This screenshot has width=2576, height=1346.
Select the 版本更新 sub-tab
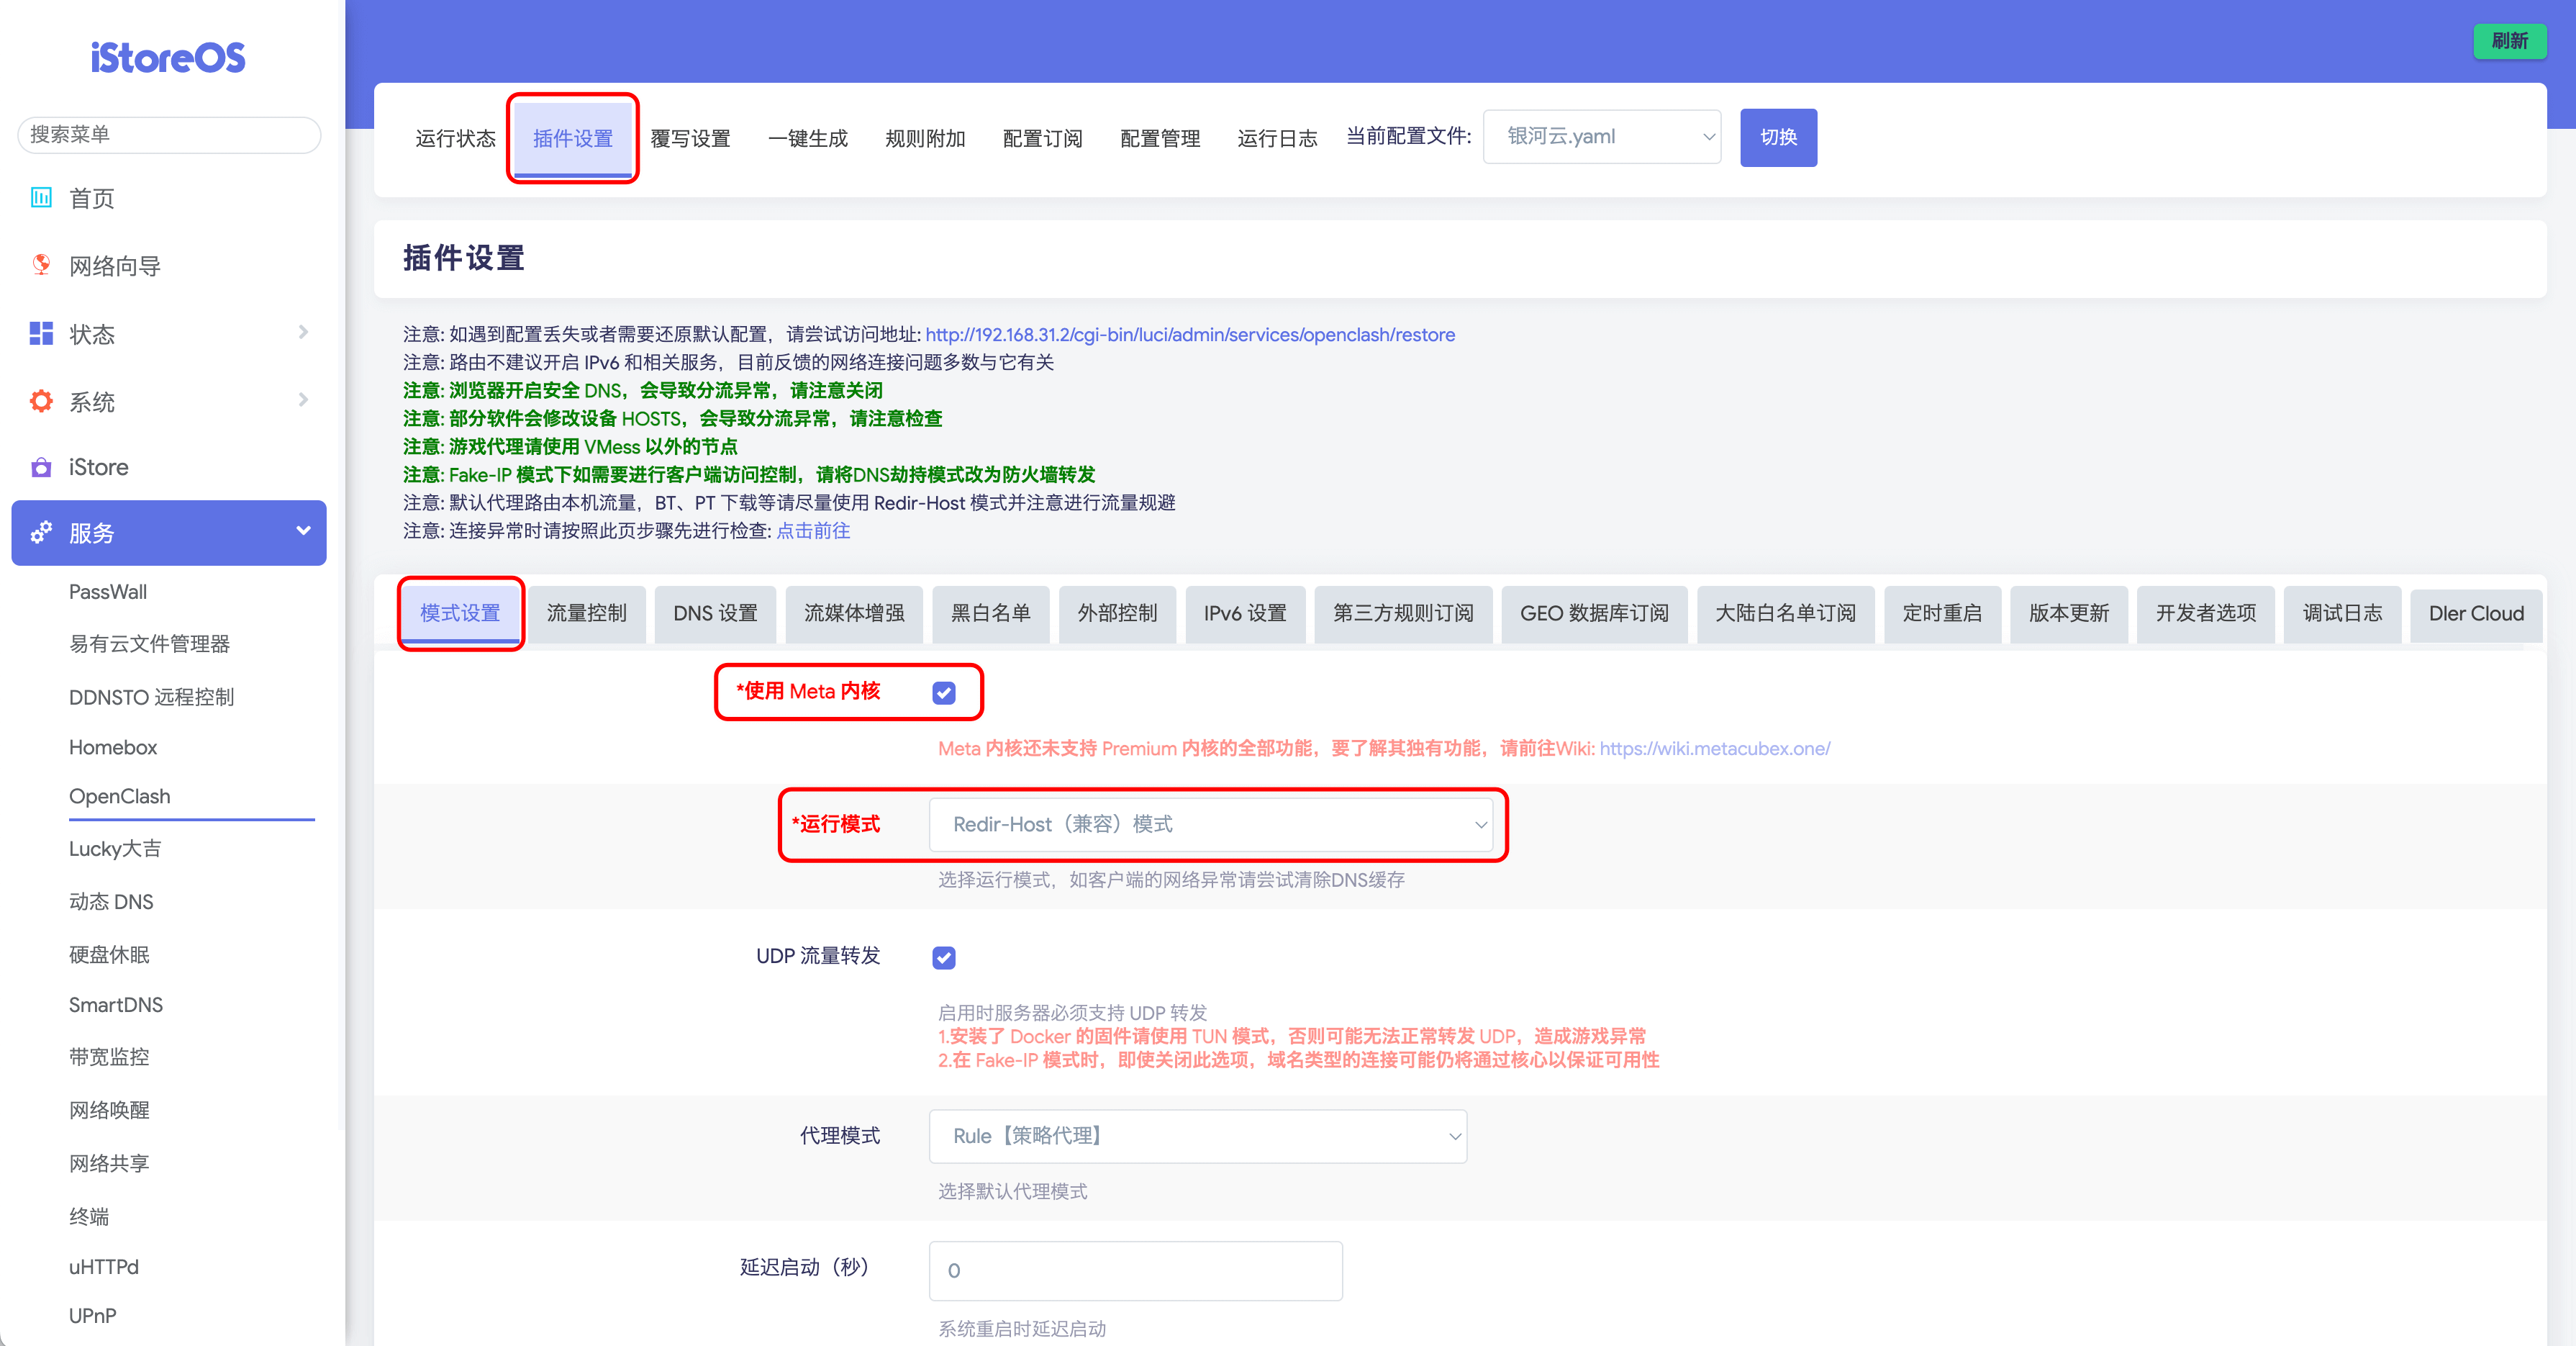pos(2069,613)
